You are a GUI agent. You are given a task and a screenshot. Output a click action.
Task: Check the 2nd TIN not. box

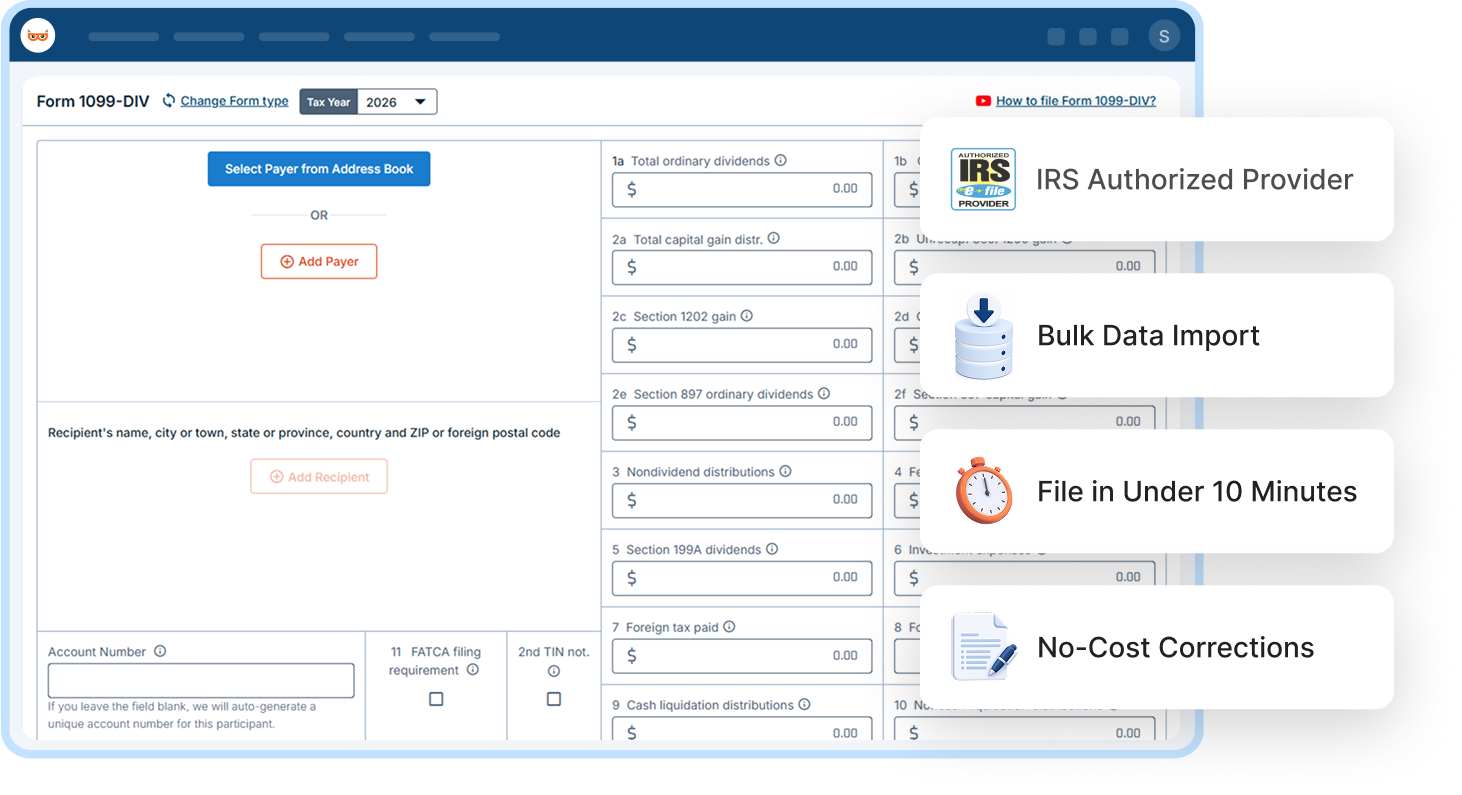click(x=554, y=699)
